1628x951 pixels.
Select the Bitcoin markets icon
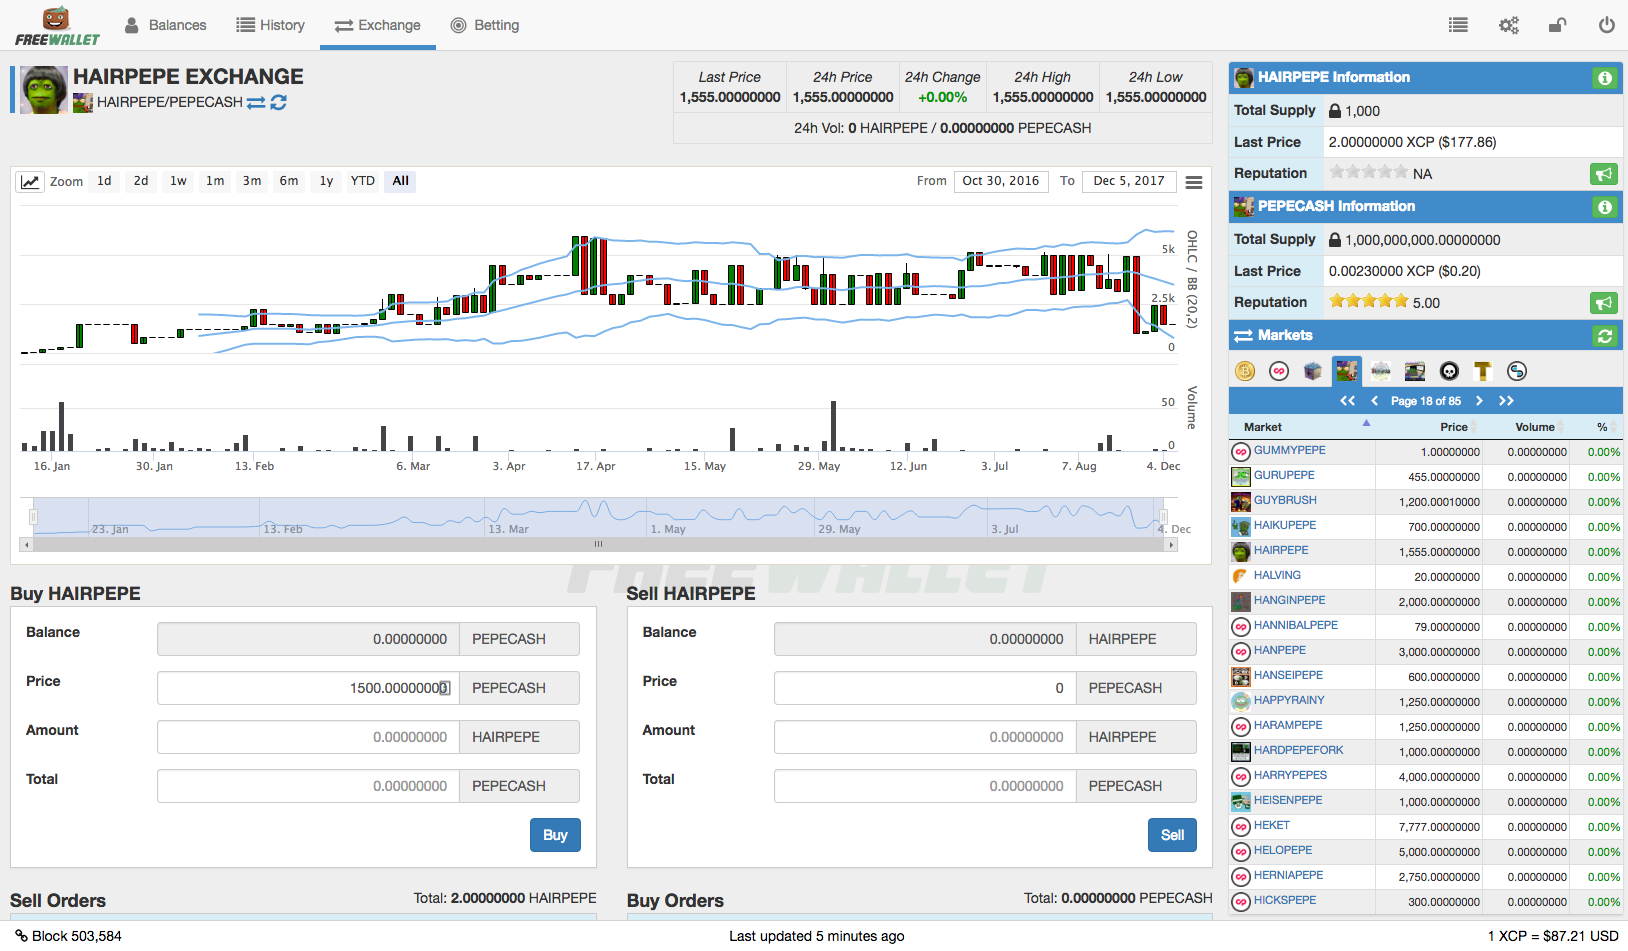pos(1245,371)
